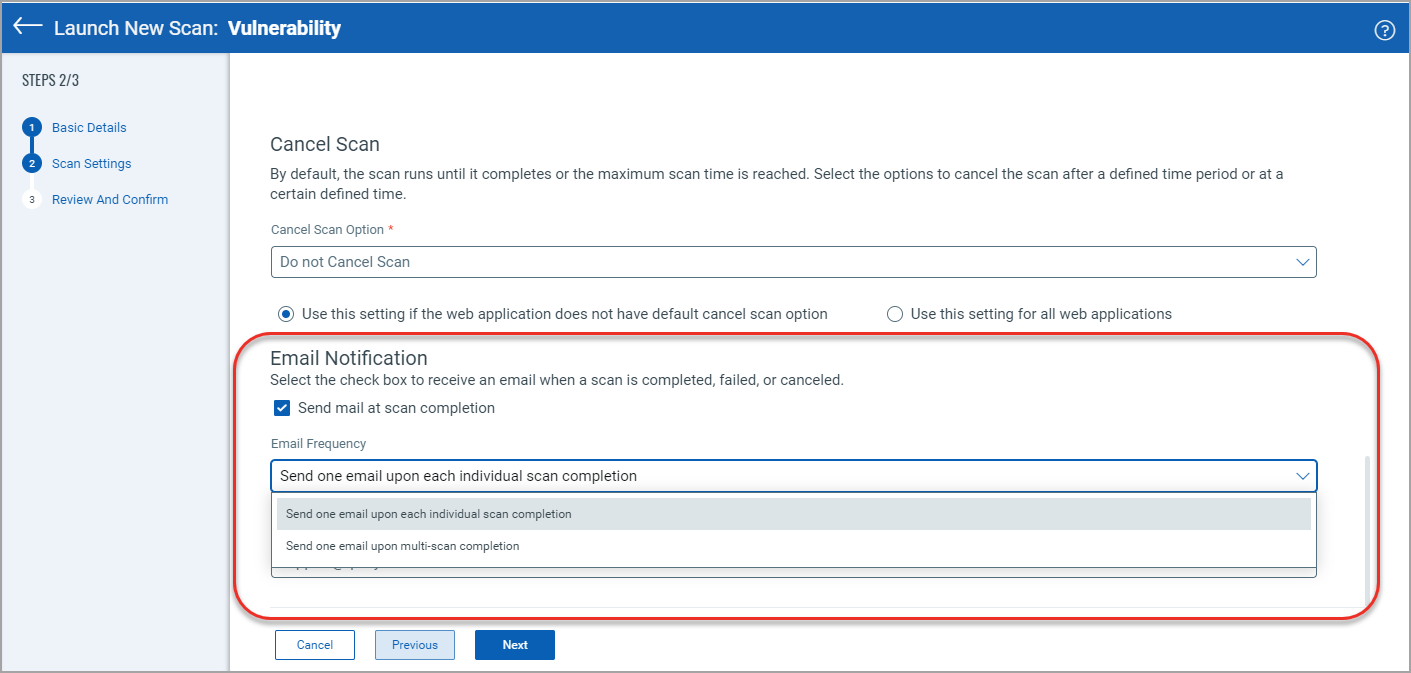Go to Basic Details step
1411x673 pixels.
pyautogui.click(x=89, y=128)
